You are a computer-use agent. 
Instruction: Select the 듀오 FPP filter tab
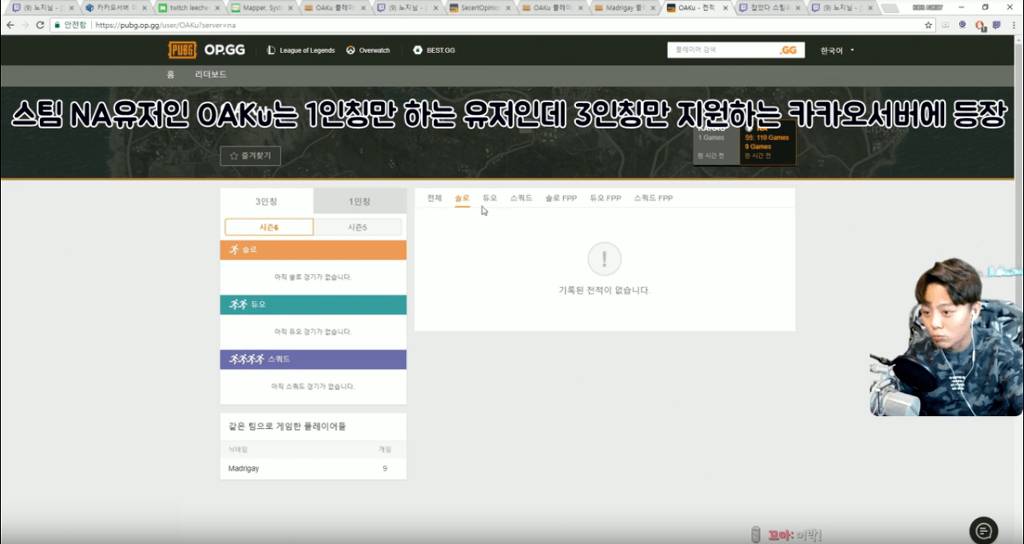coord(605,198)
